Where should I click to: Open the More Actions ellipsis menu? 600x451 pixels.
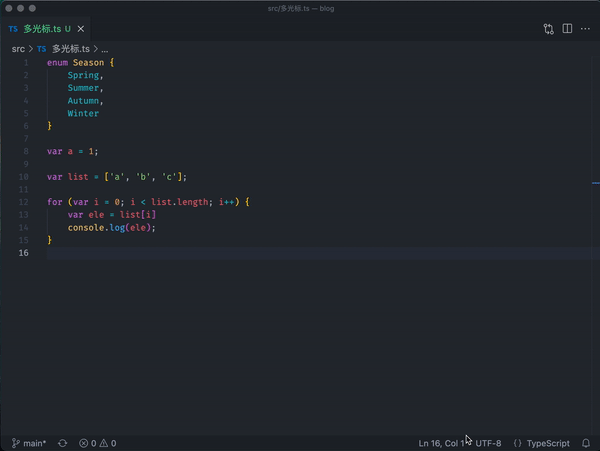pos(585,29)
